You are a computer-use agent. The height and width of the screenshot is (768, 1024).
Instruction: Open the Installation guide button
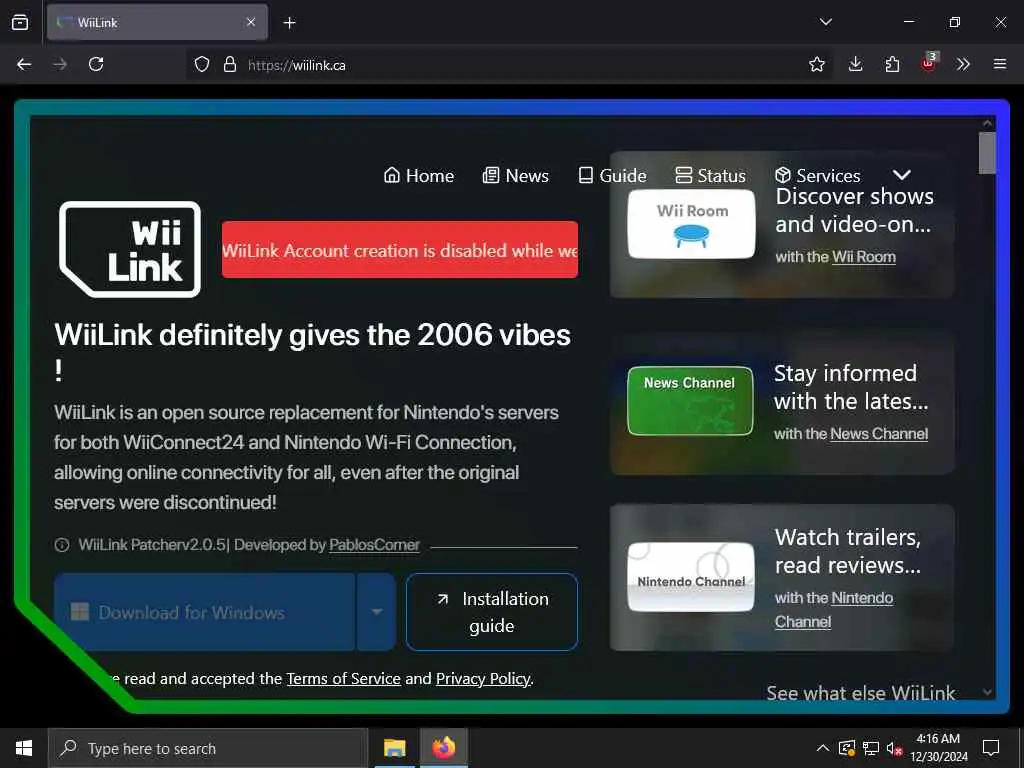[x=492, y=612]
